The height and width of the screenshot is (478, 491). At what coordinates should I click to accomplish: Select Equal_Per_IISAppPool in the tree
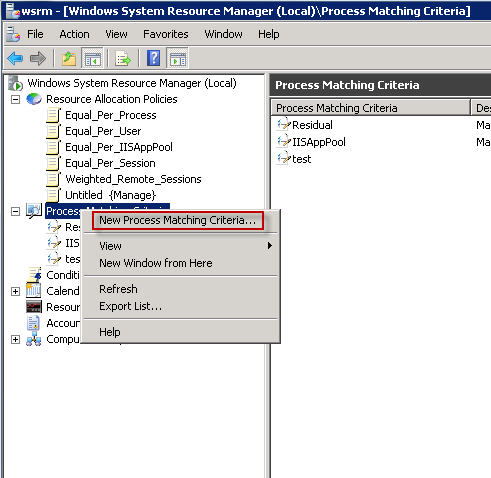click(119, 147)
